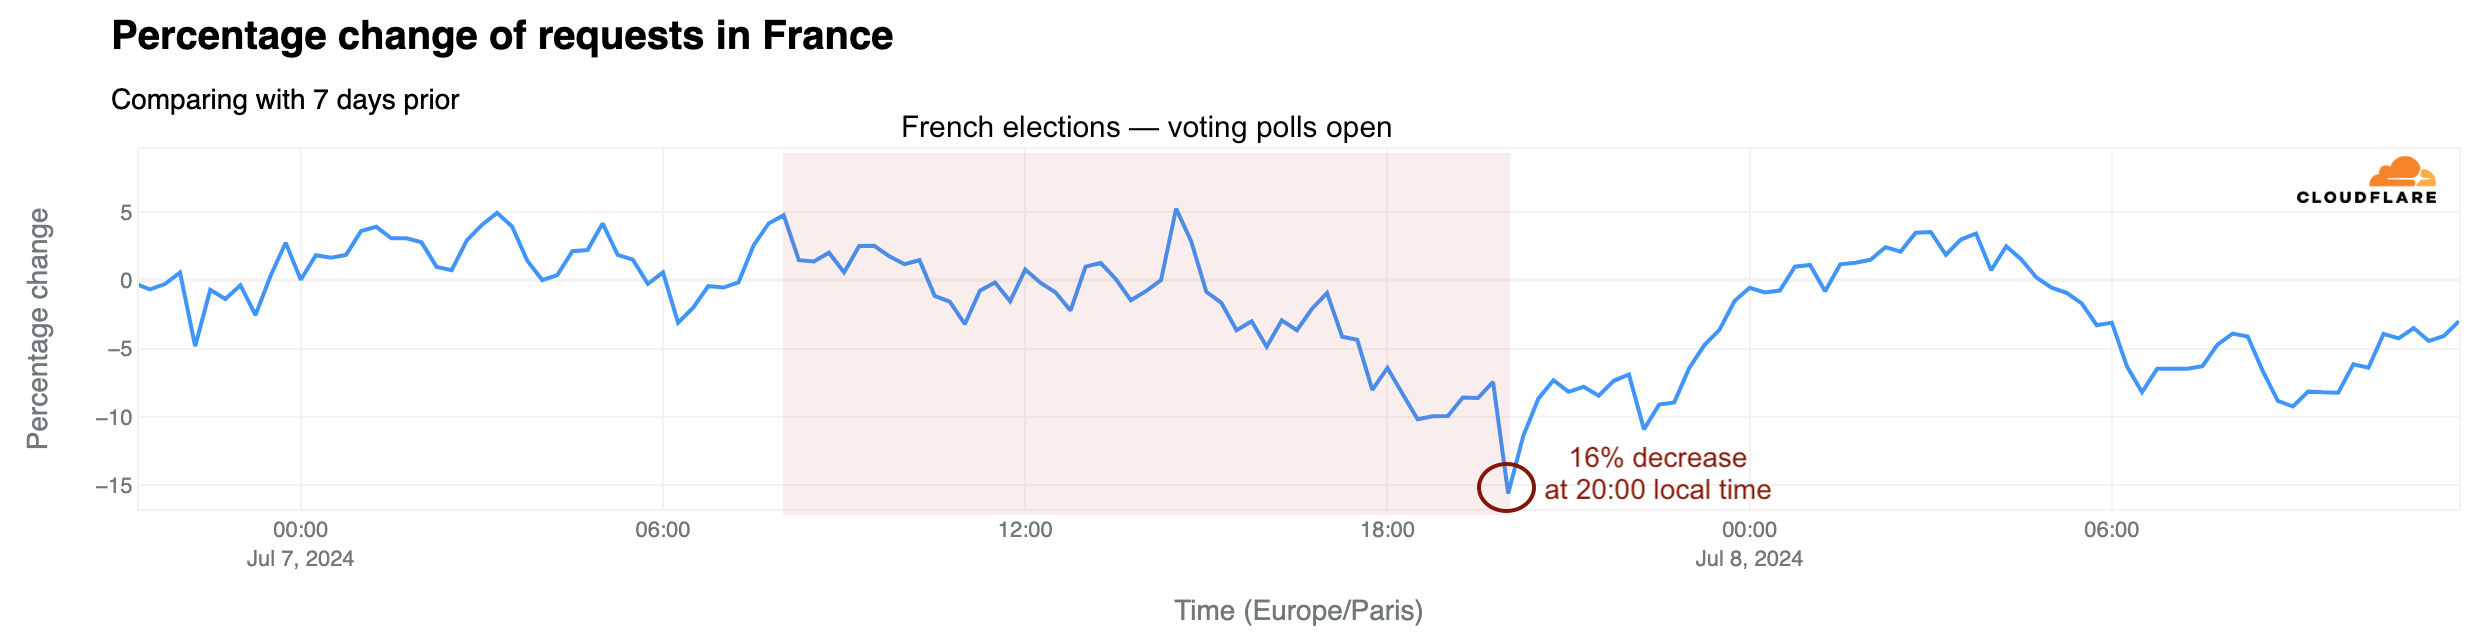This screenshot has width=2482, height=642.
Task: Click the CLOUDFLARE wordmark text
Action: [2366, 198]
